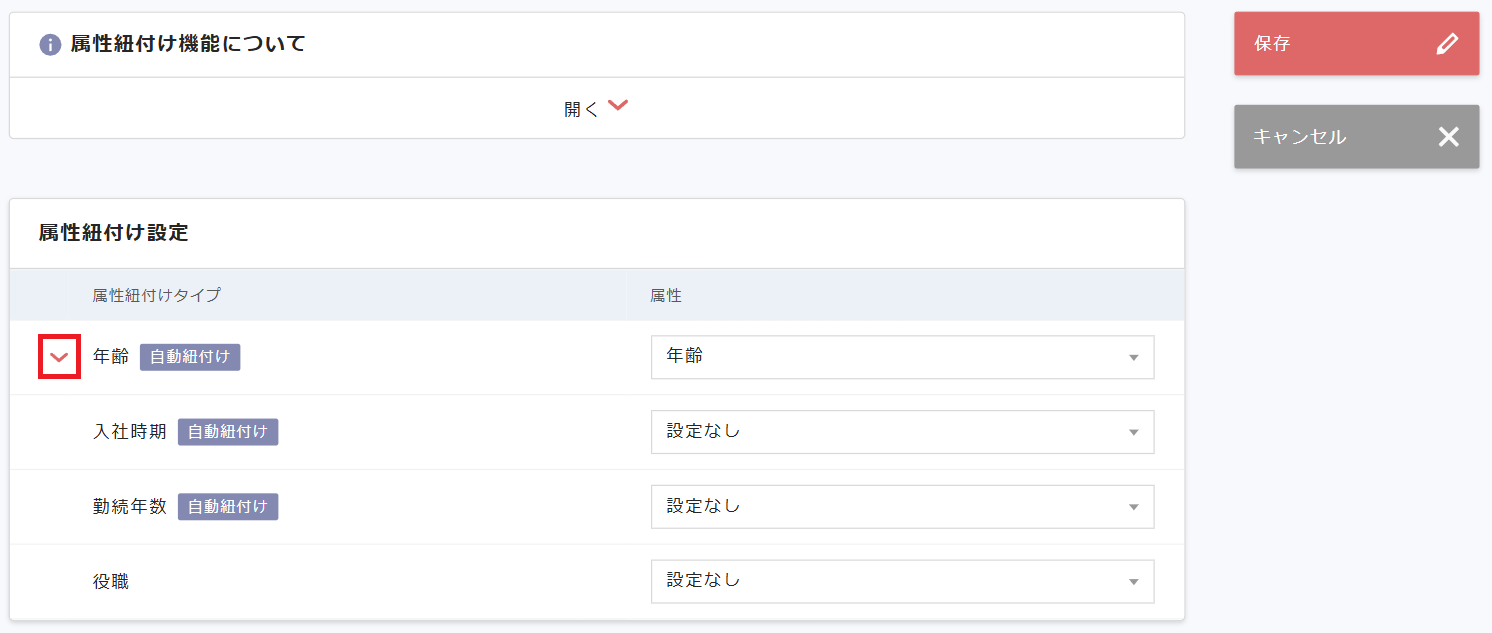Select the 役職 row label

click(110, 581)
